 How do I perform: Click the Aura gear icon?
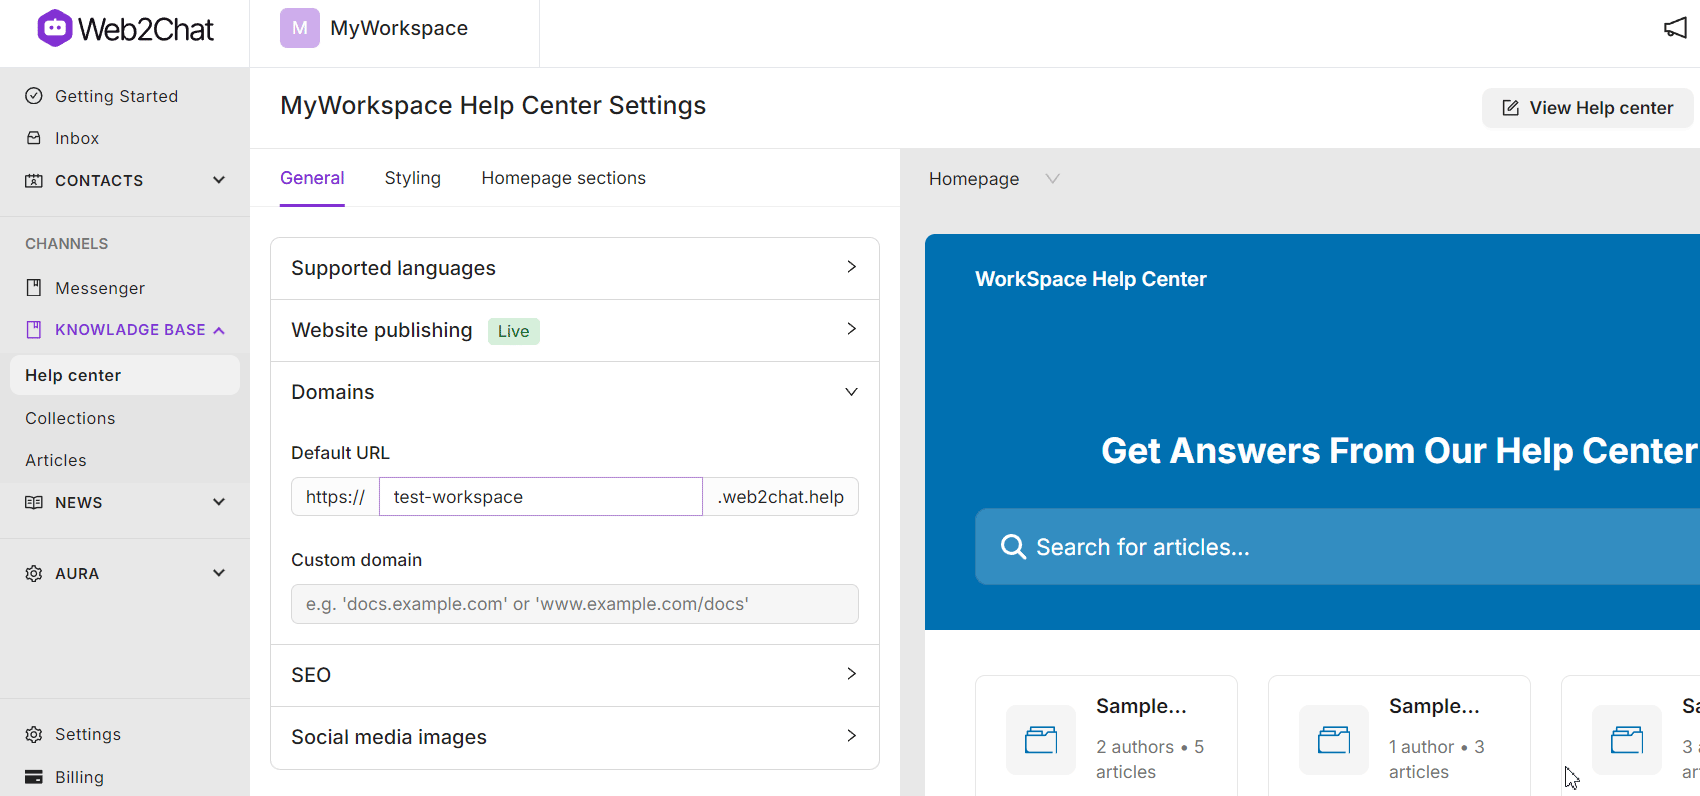point(34,574)
